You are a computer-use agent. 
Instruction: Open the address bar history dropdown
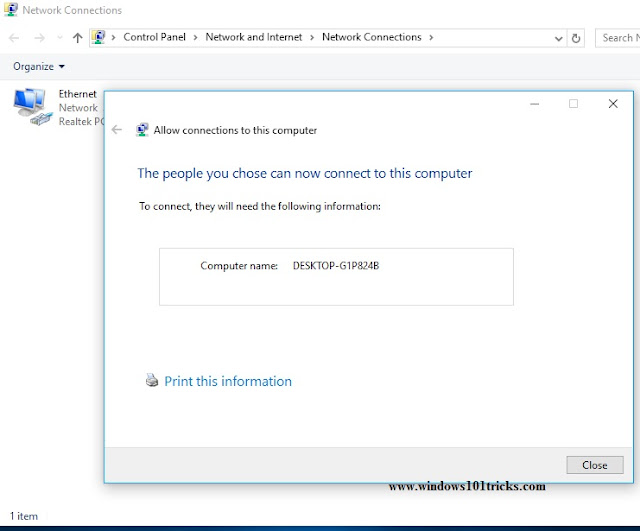pos(558,39)
